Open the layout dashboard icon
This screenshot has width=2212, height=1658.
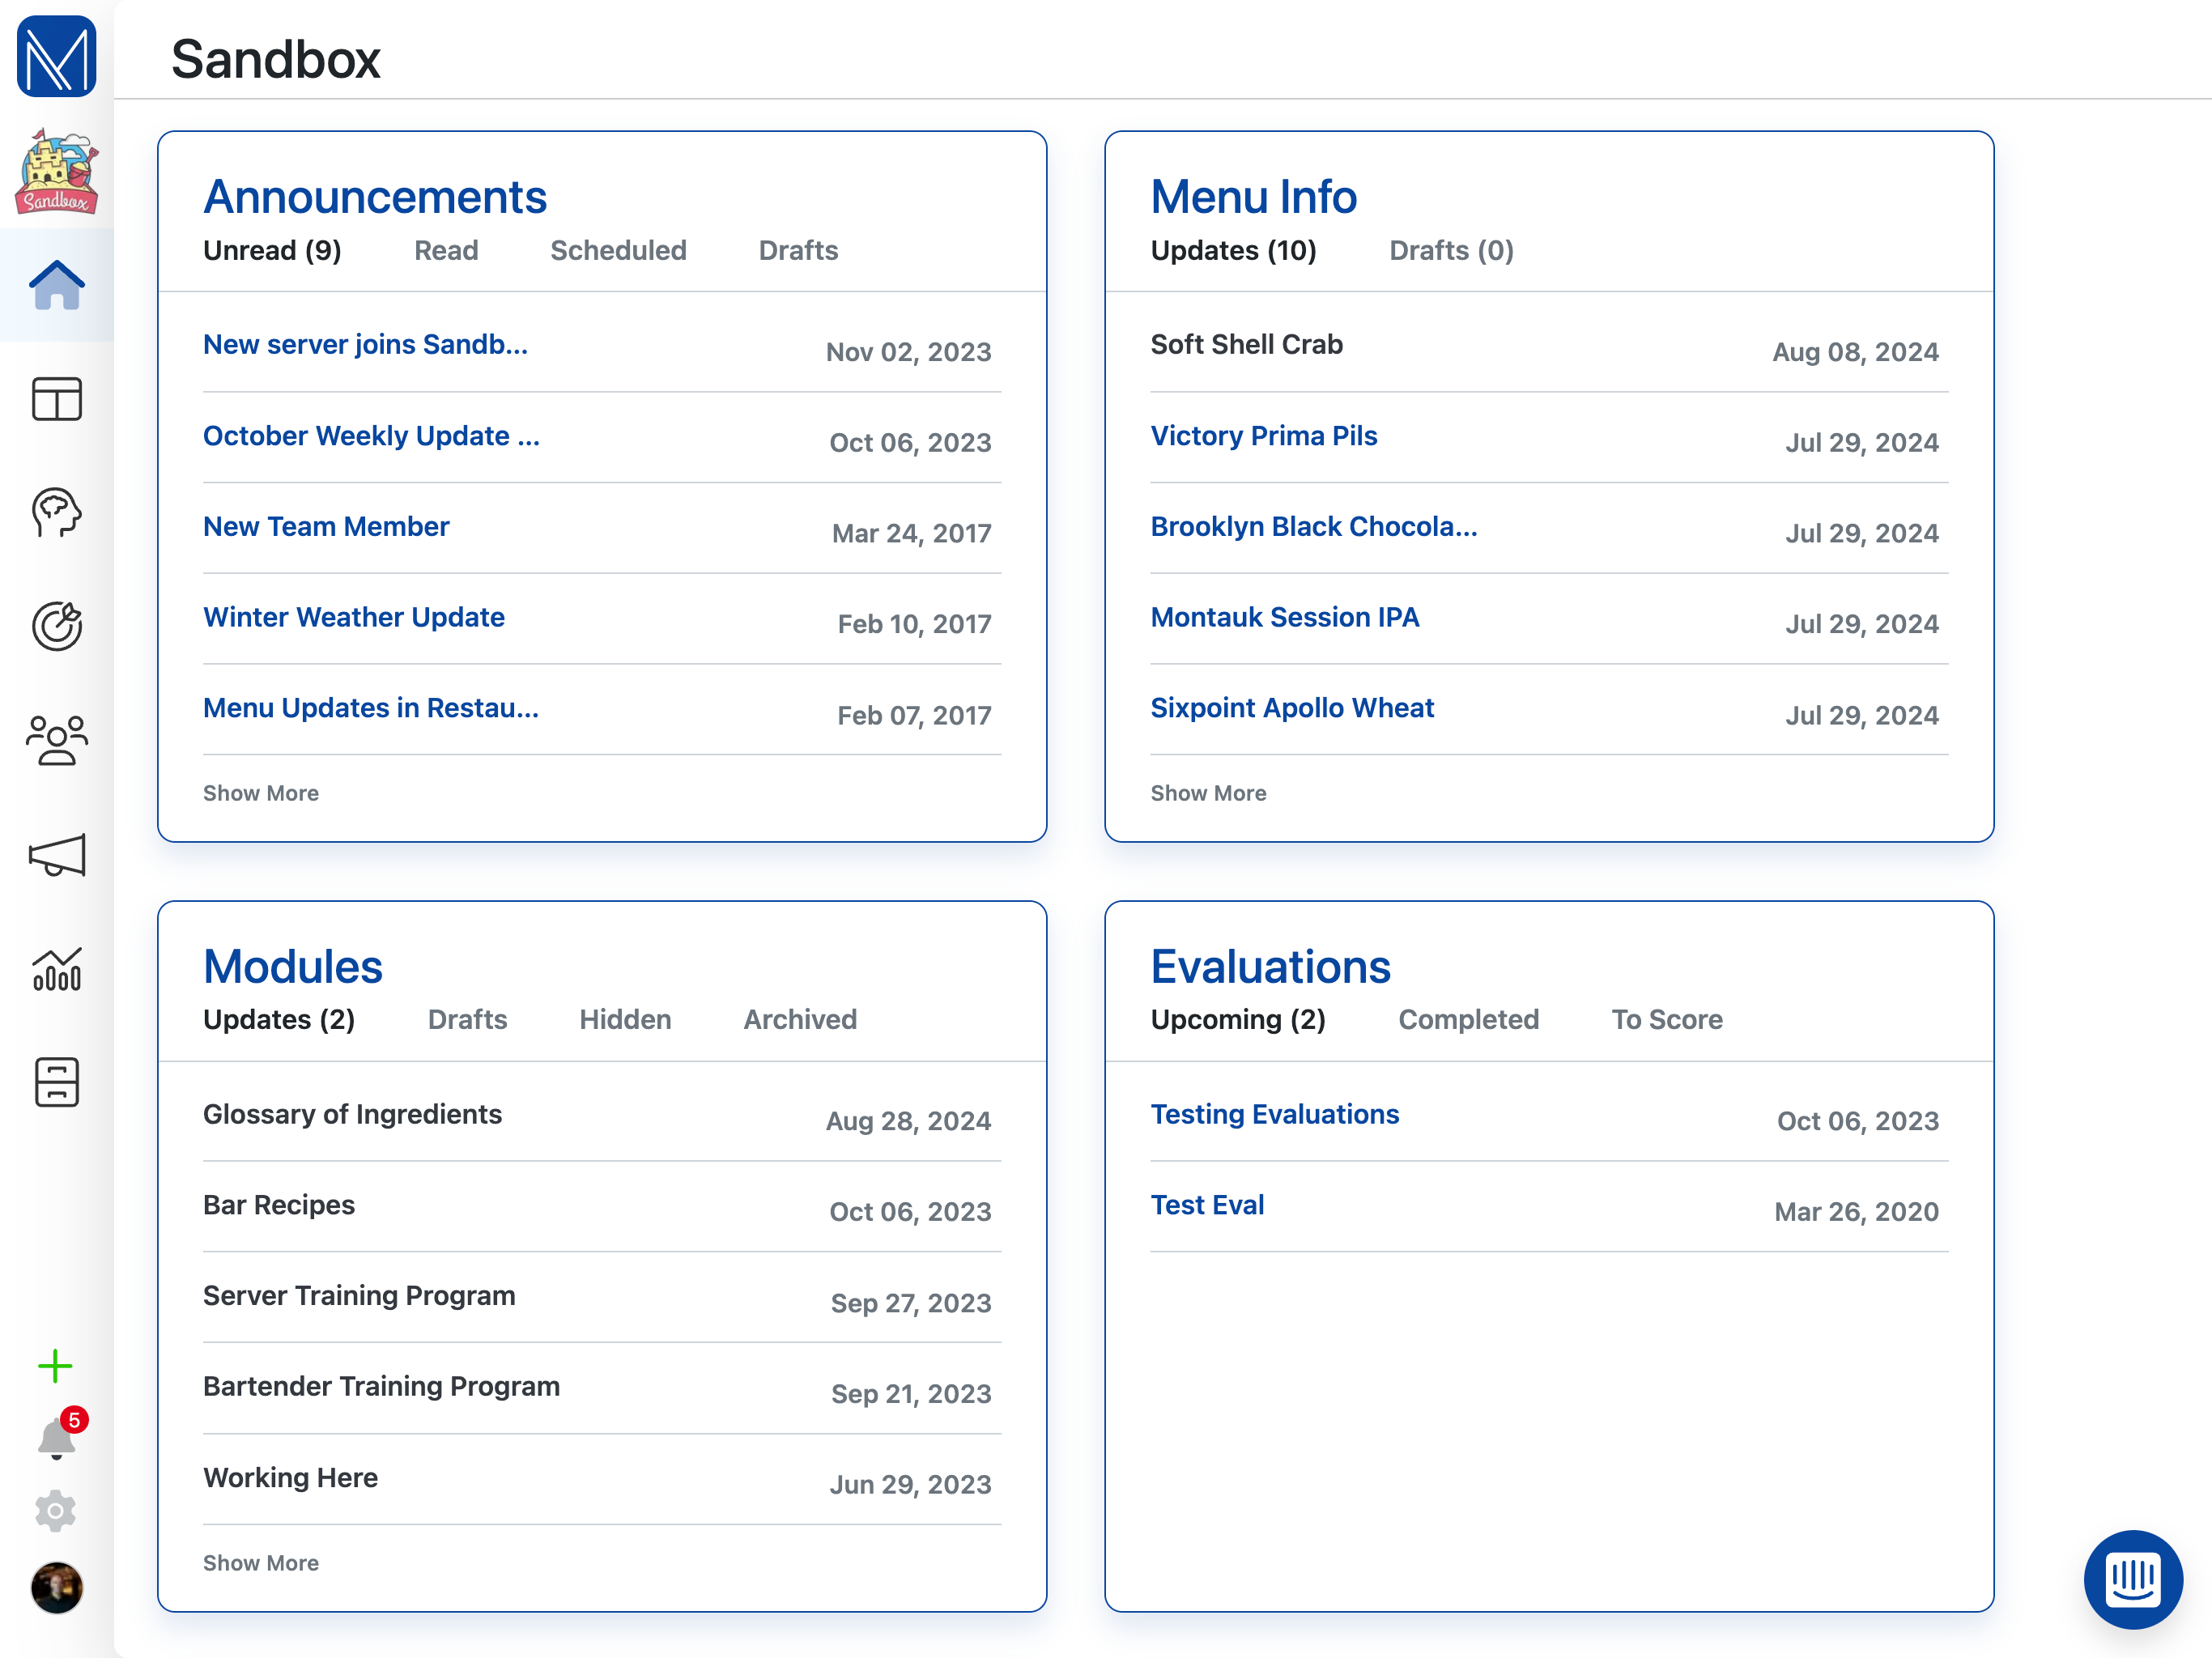click(57, 399)
